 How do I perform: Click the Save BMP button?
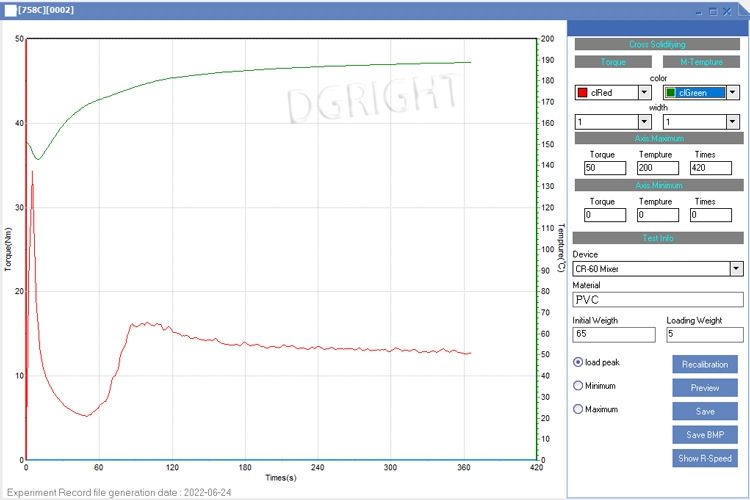[705, 435]
